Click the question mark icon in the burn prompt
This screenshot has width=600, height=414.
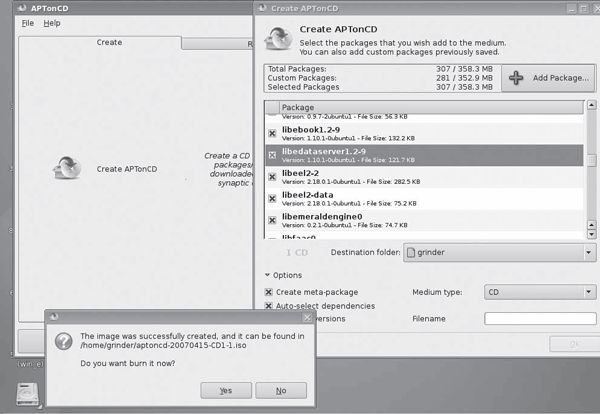click(x=62, y=342)
